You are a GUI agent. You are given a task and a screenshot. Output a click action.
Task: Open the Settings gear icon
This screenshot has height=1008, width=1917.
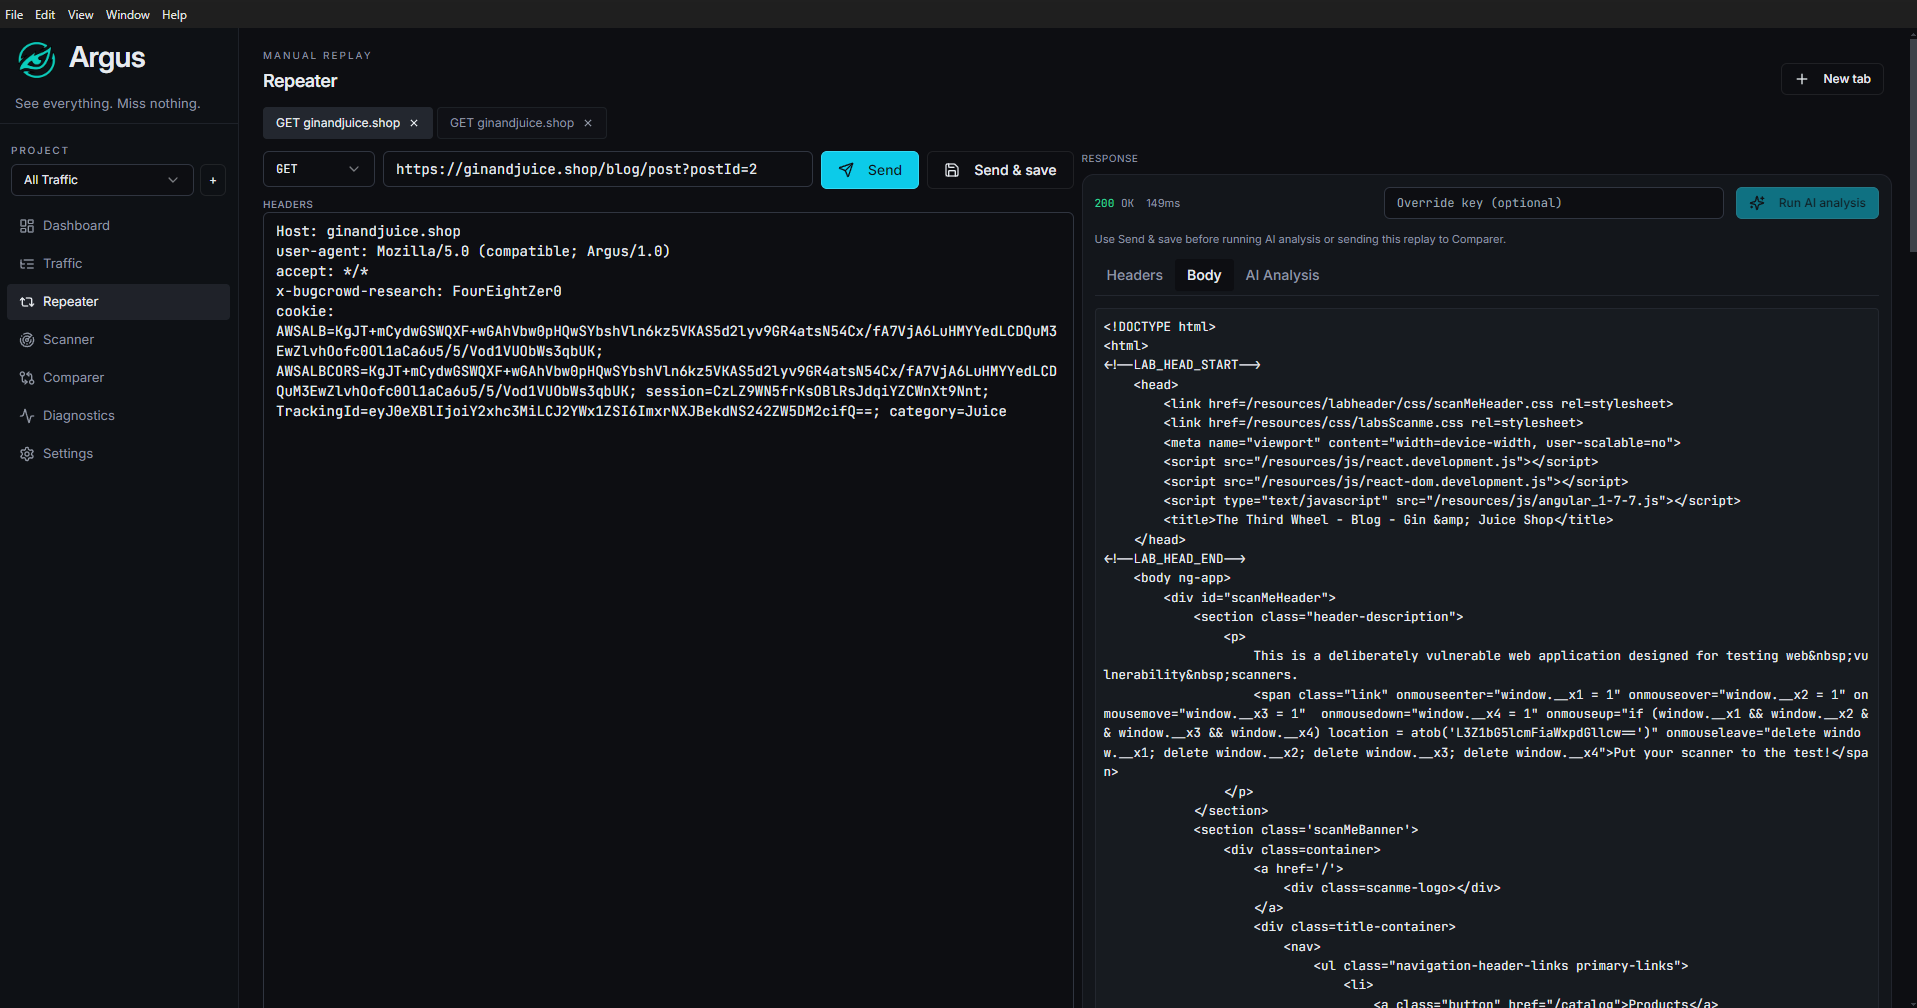27,454
